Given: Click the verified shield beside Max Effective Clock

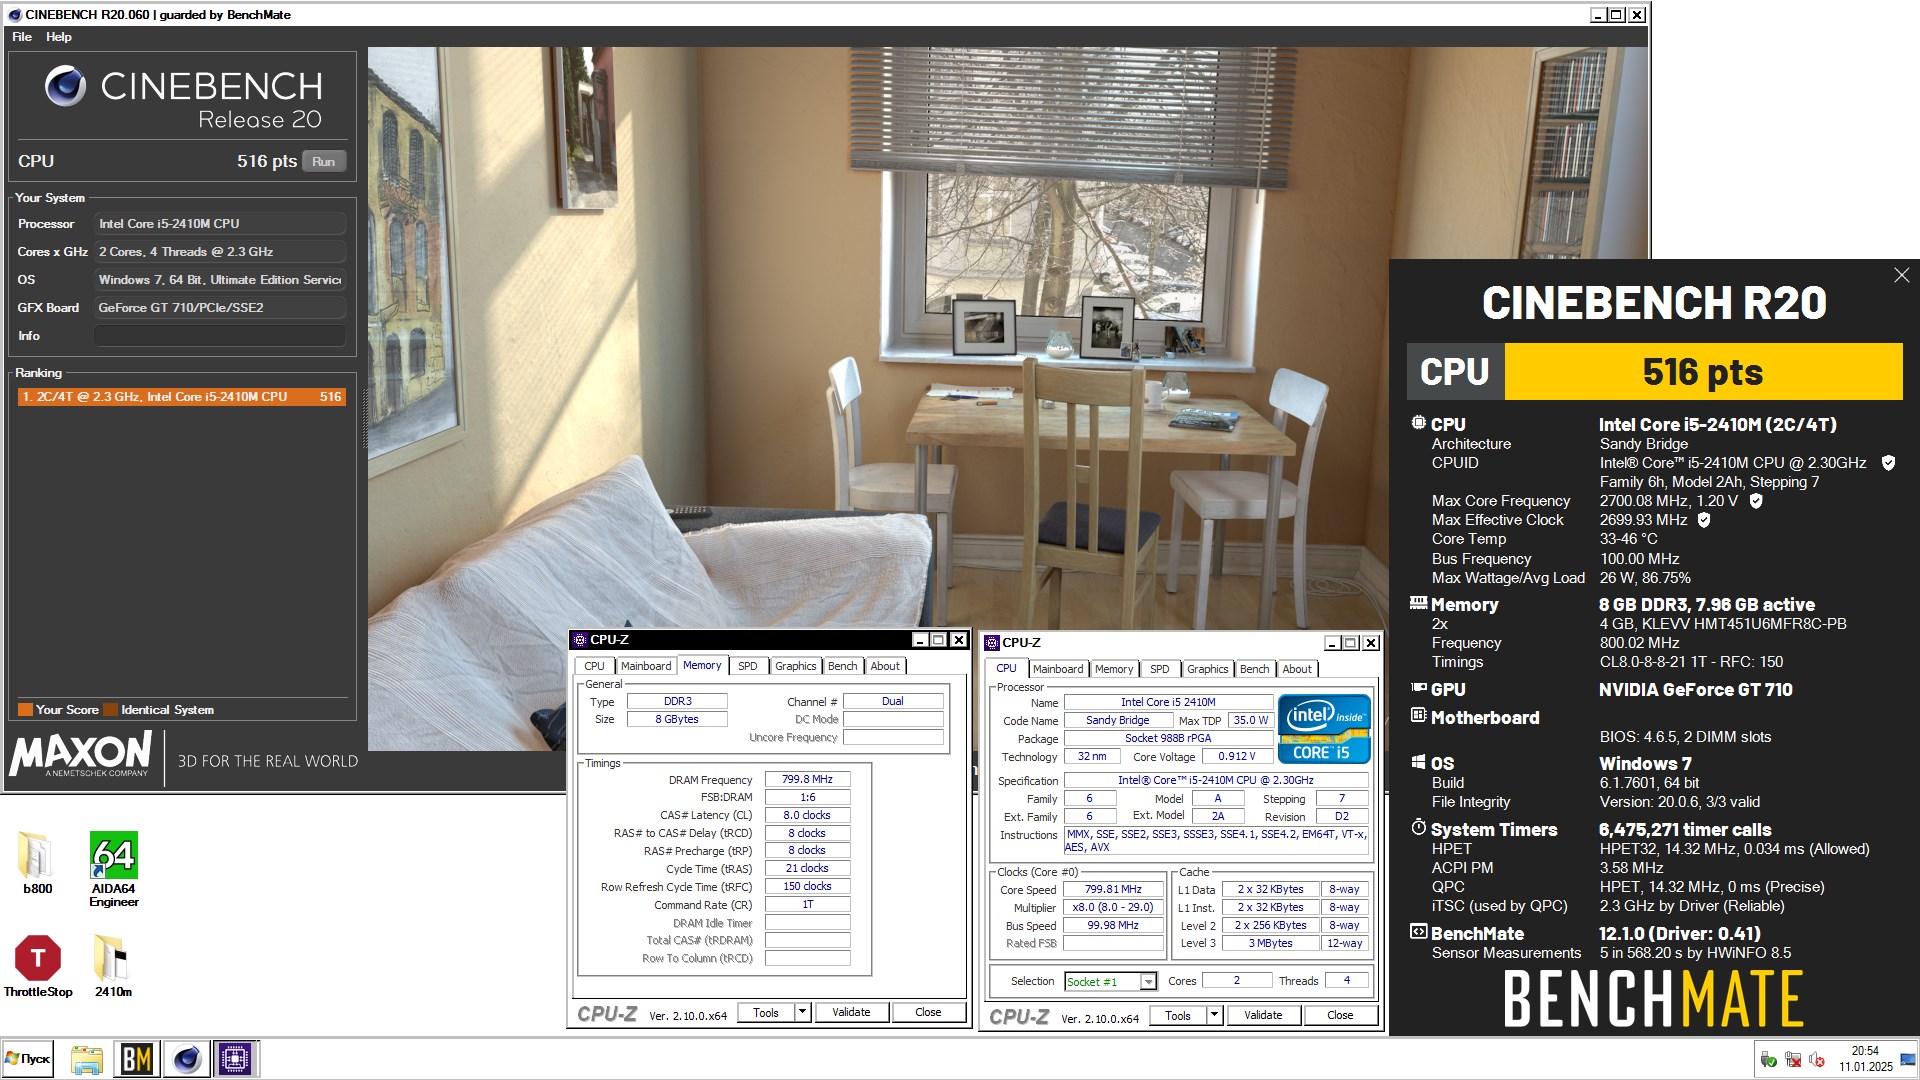Looking at the screenshot, I should pos(1704,520).
